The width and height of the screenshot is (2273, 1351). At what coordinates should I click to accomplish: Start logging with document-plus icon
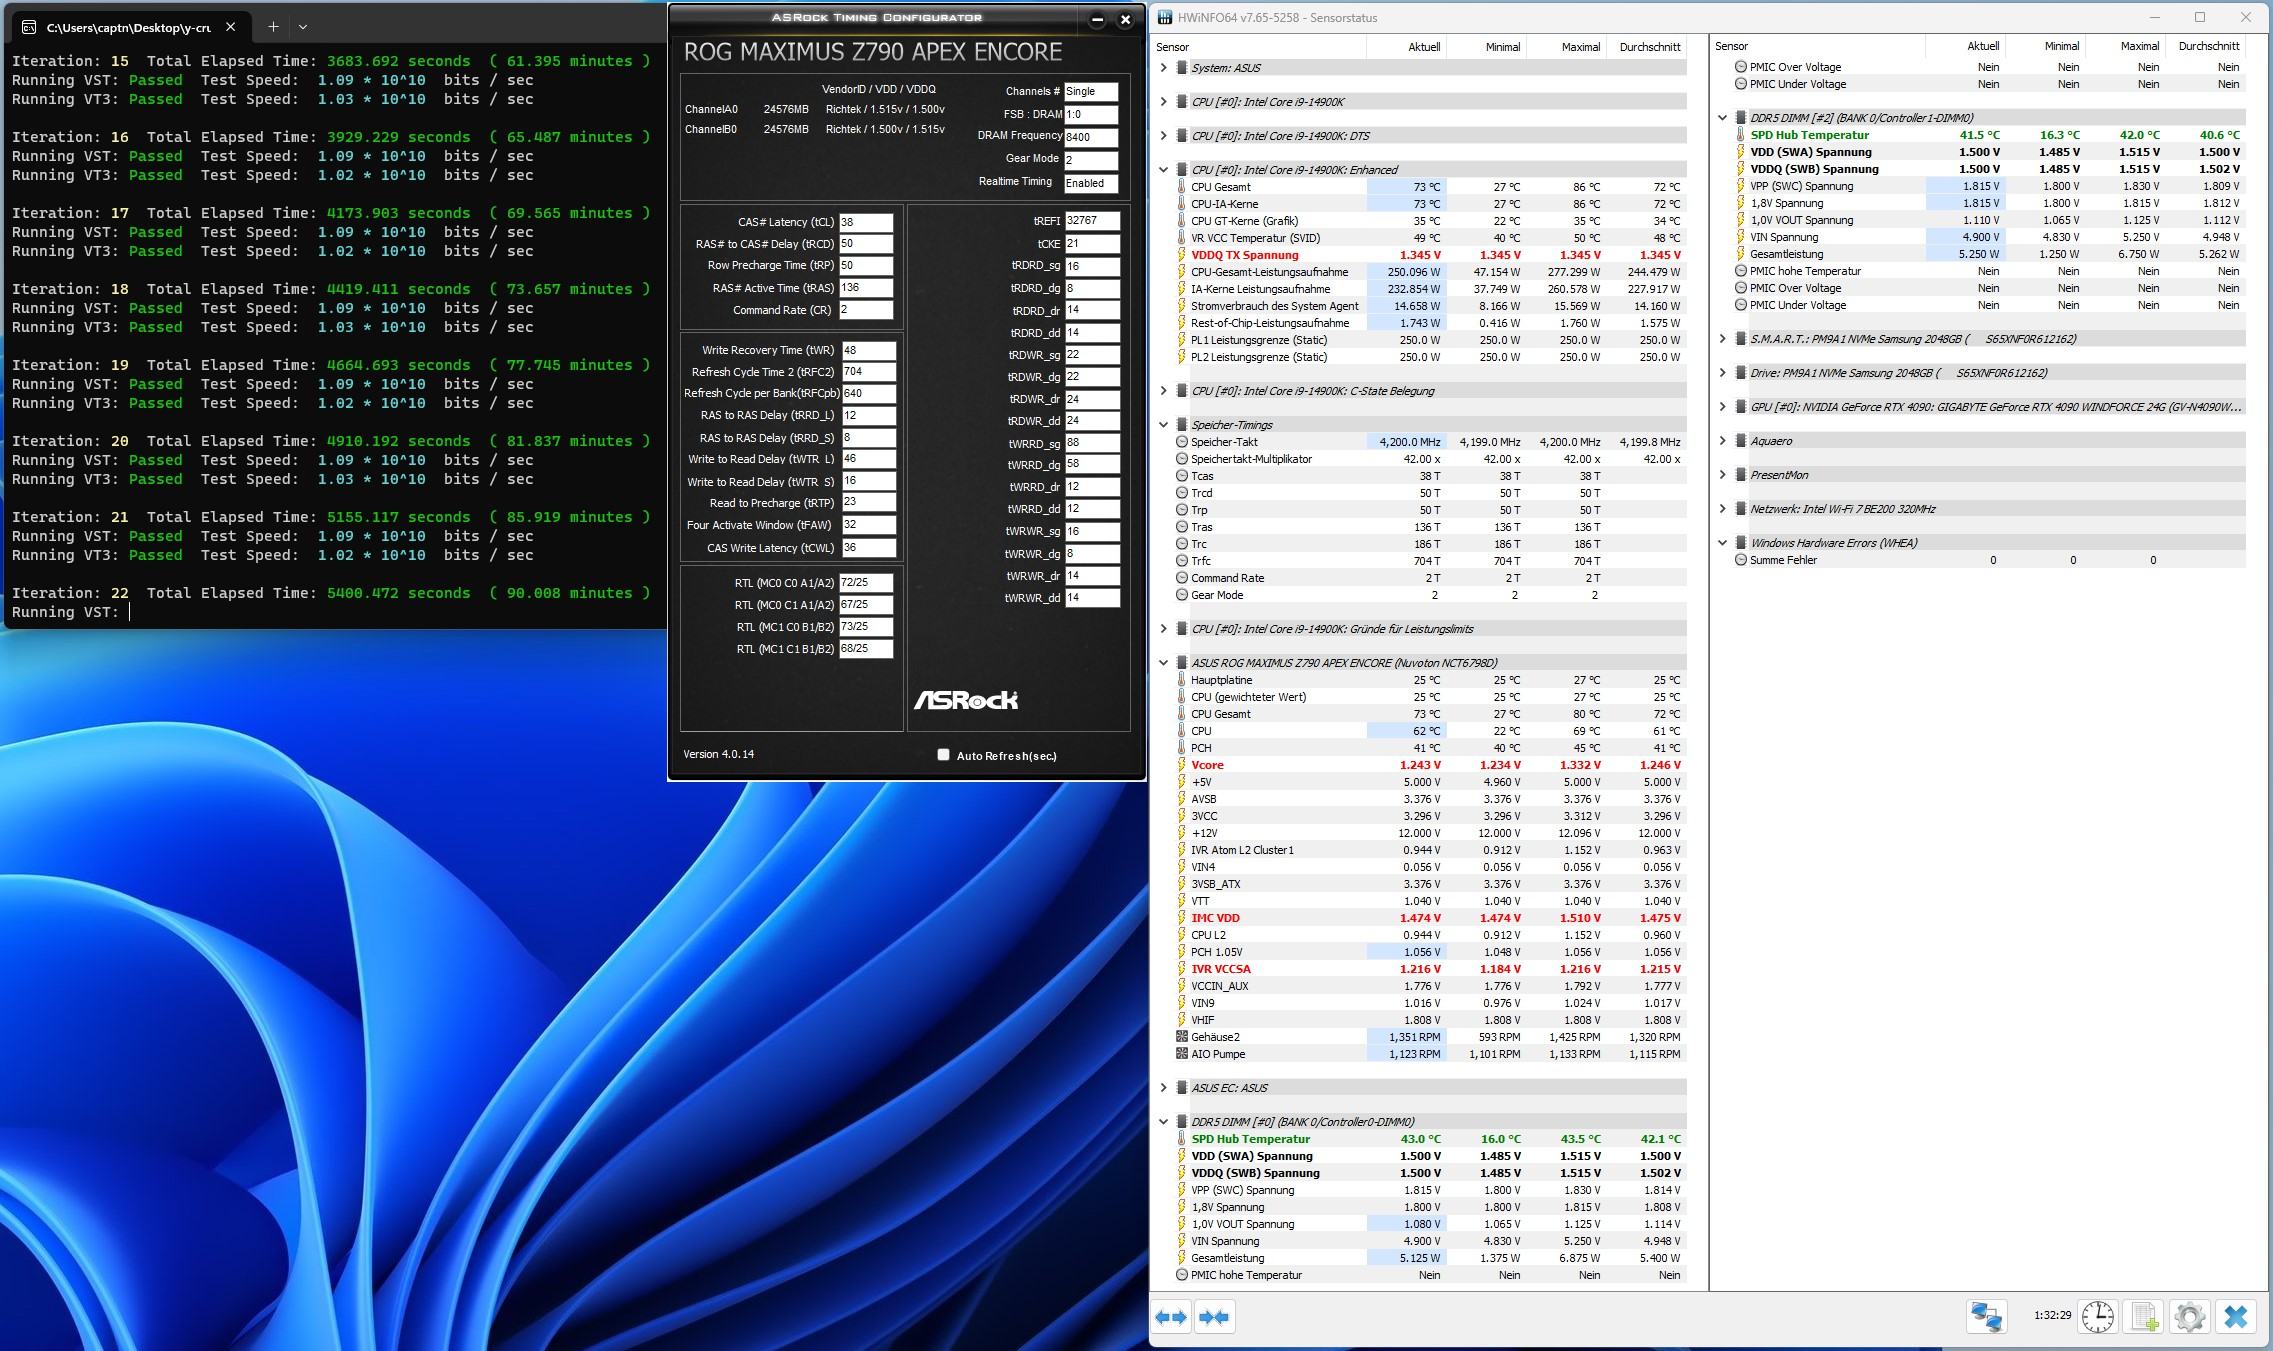2143,1316
